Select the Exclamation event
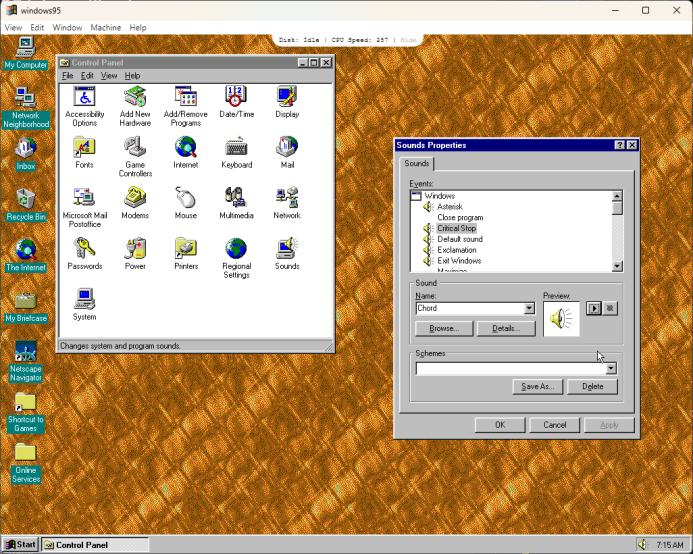 457,250
